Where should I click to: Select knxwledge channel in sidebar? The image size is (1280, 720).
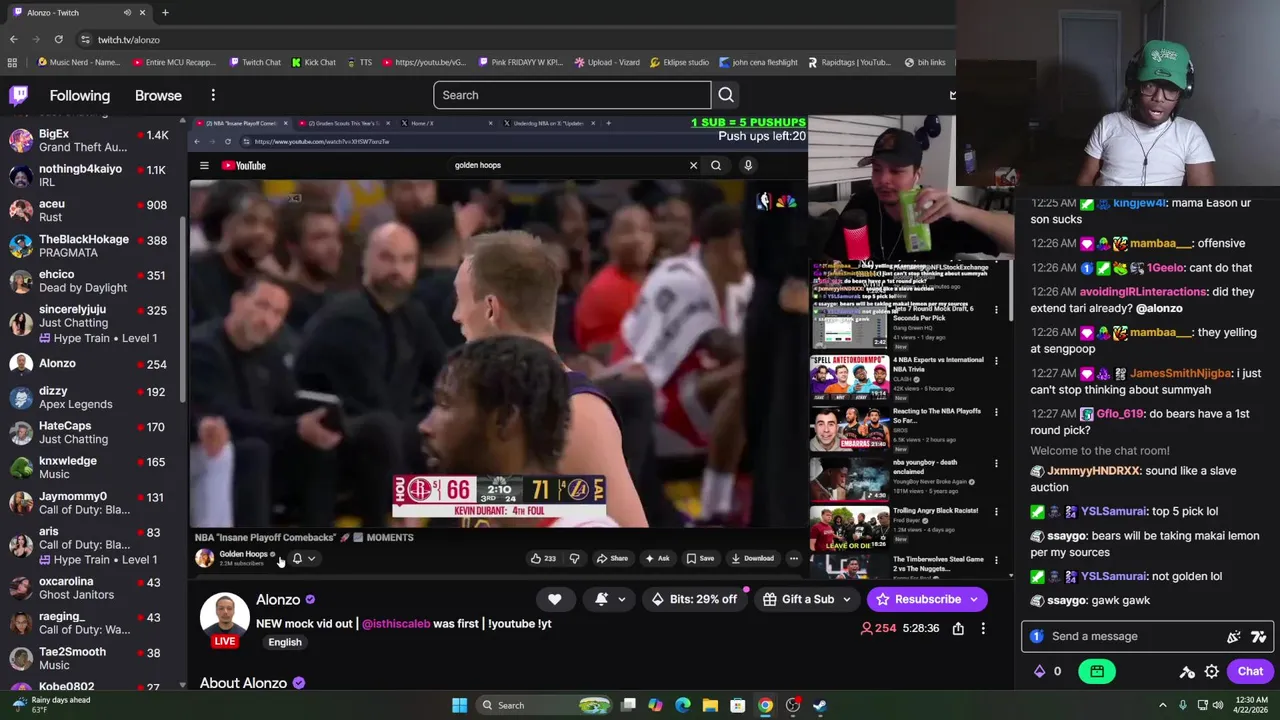click(x=90, y=467)
